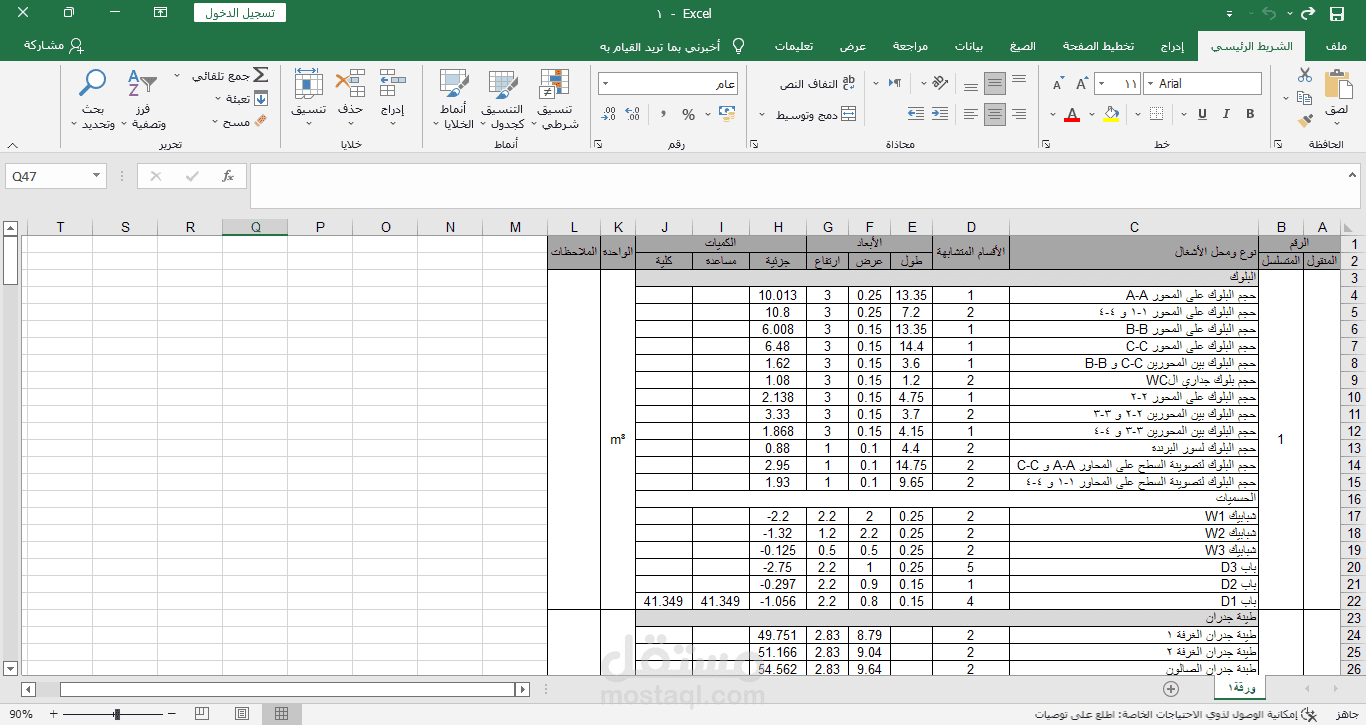
Task: Toggle middle vertical alignment
Action: [x=995, y=84]
